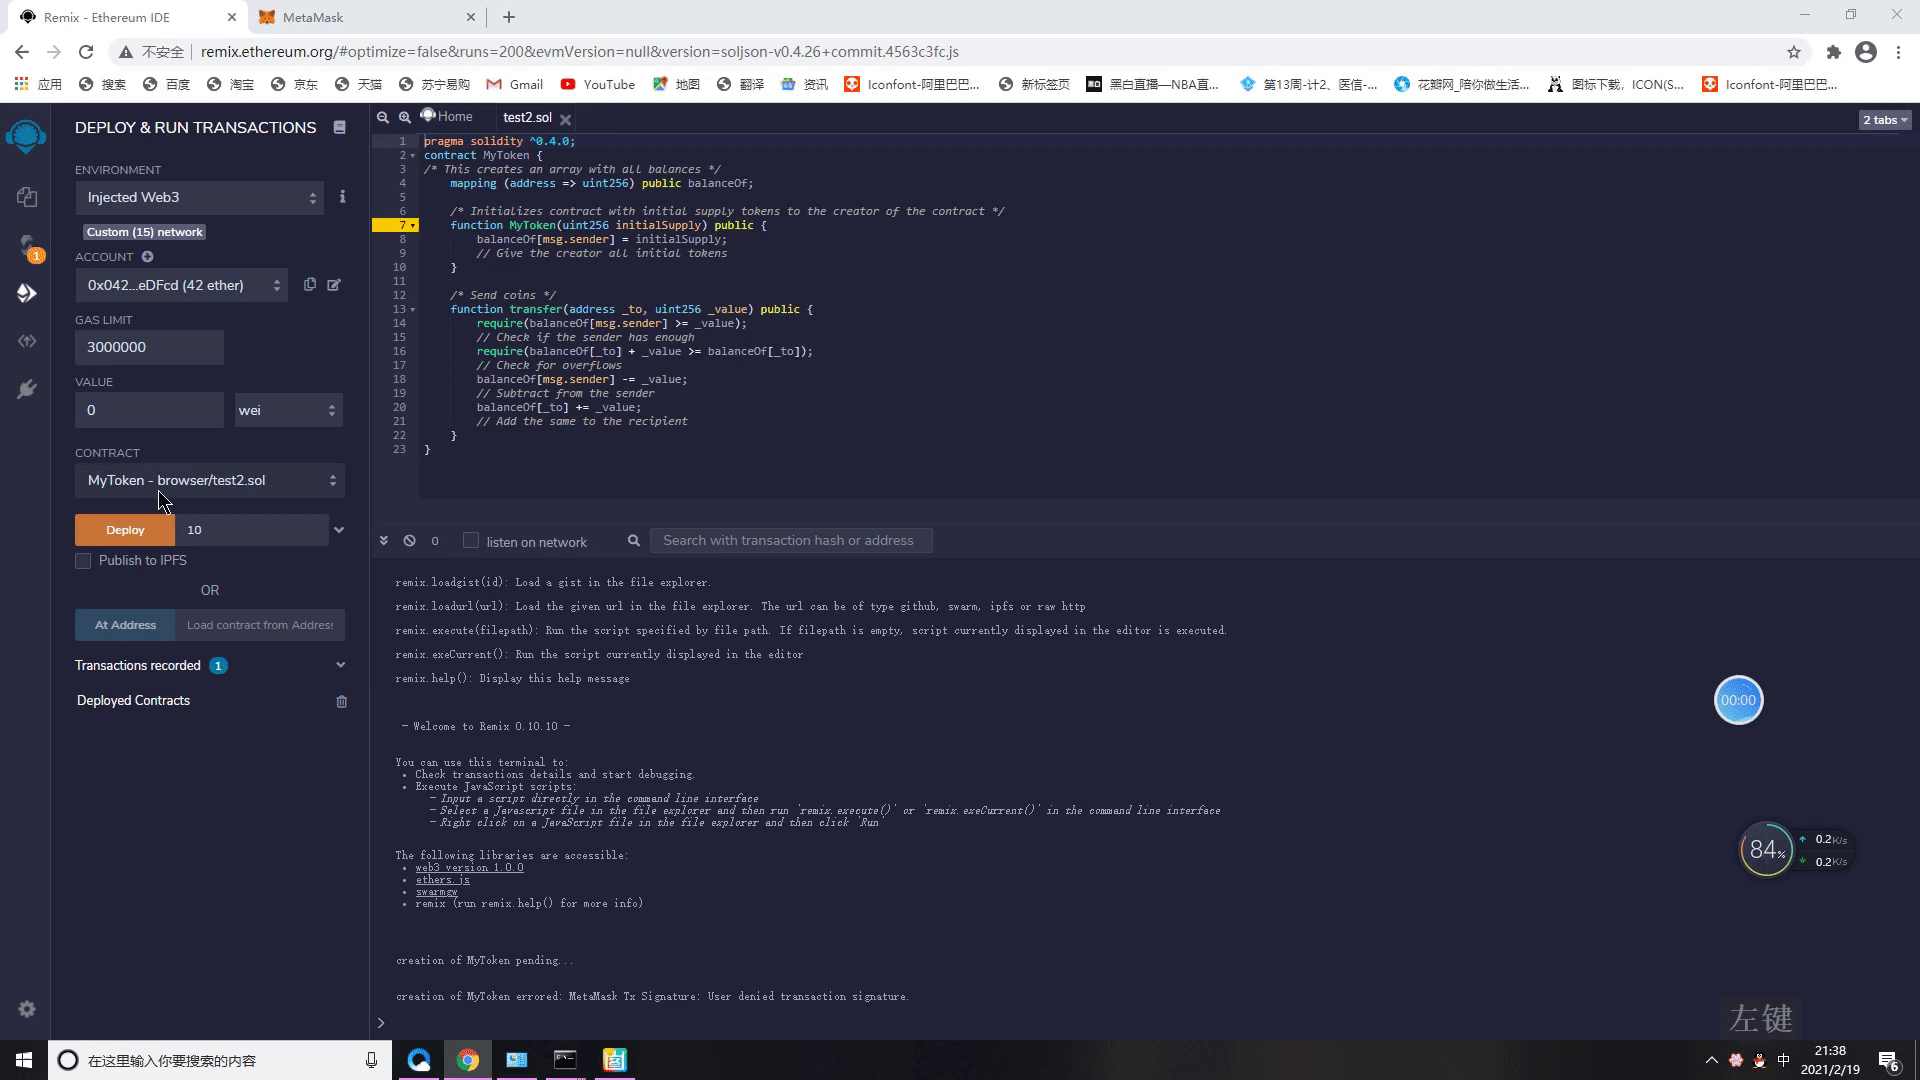Switch to the MetaMask browser tab

[x=366, y=17]
